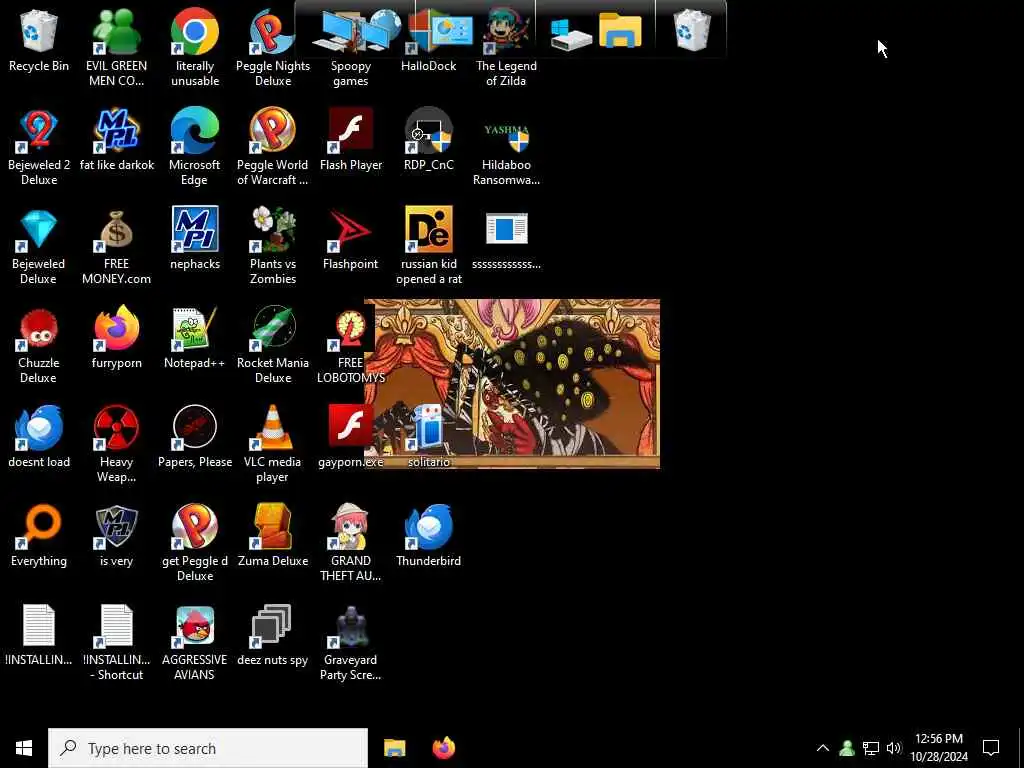Click the 'Type here to search' box
The width and height of the screenshot is (1024, 768).
point(208,748)
